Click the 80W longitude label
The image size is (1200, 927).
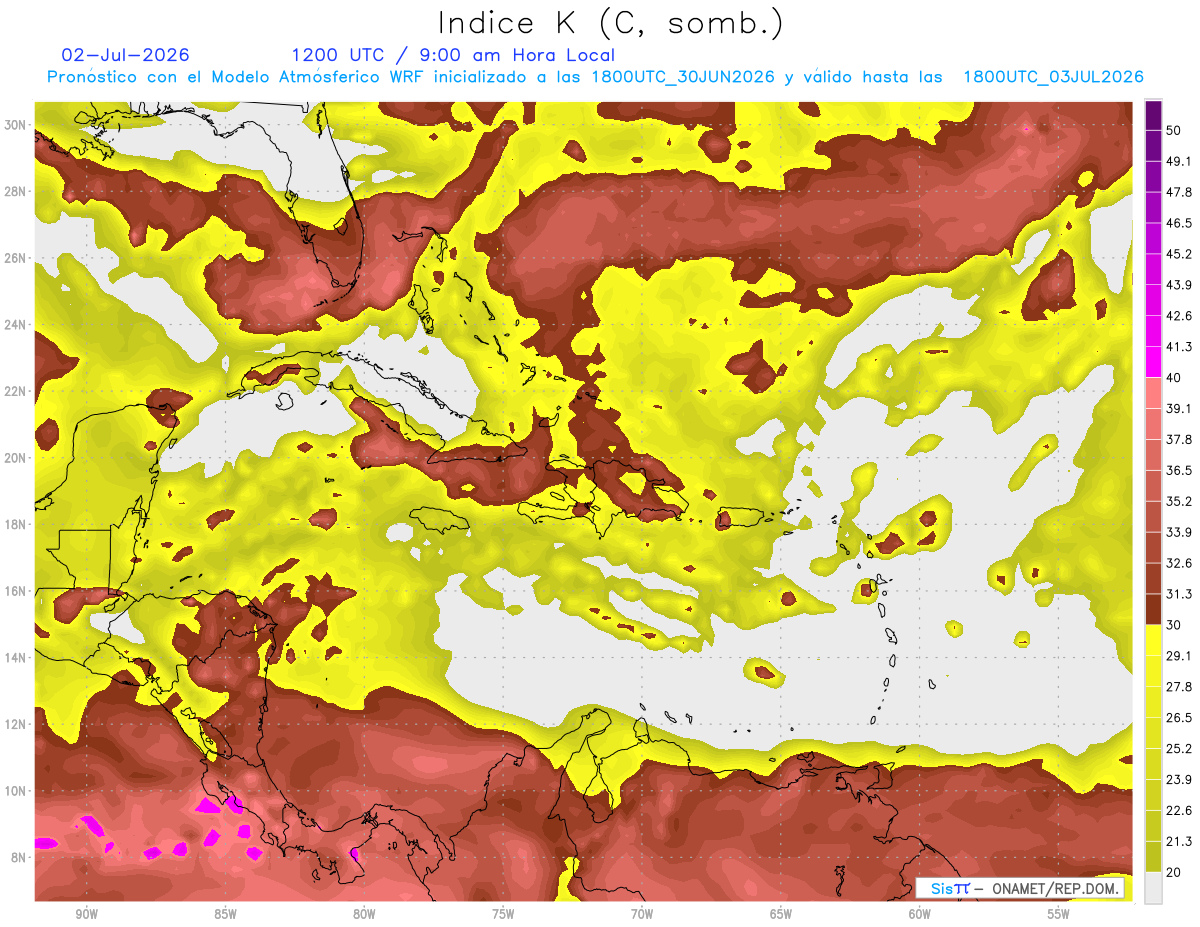(x=364, y=914)
